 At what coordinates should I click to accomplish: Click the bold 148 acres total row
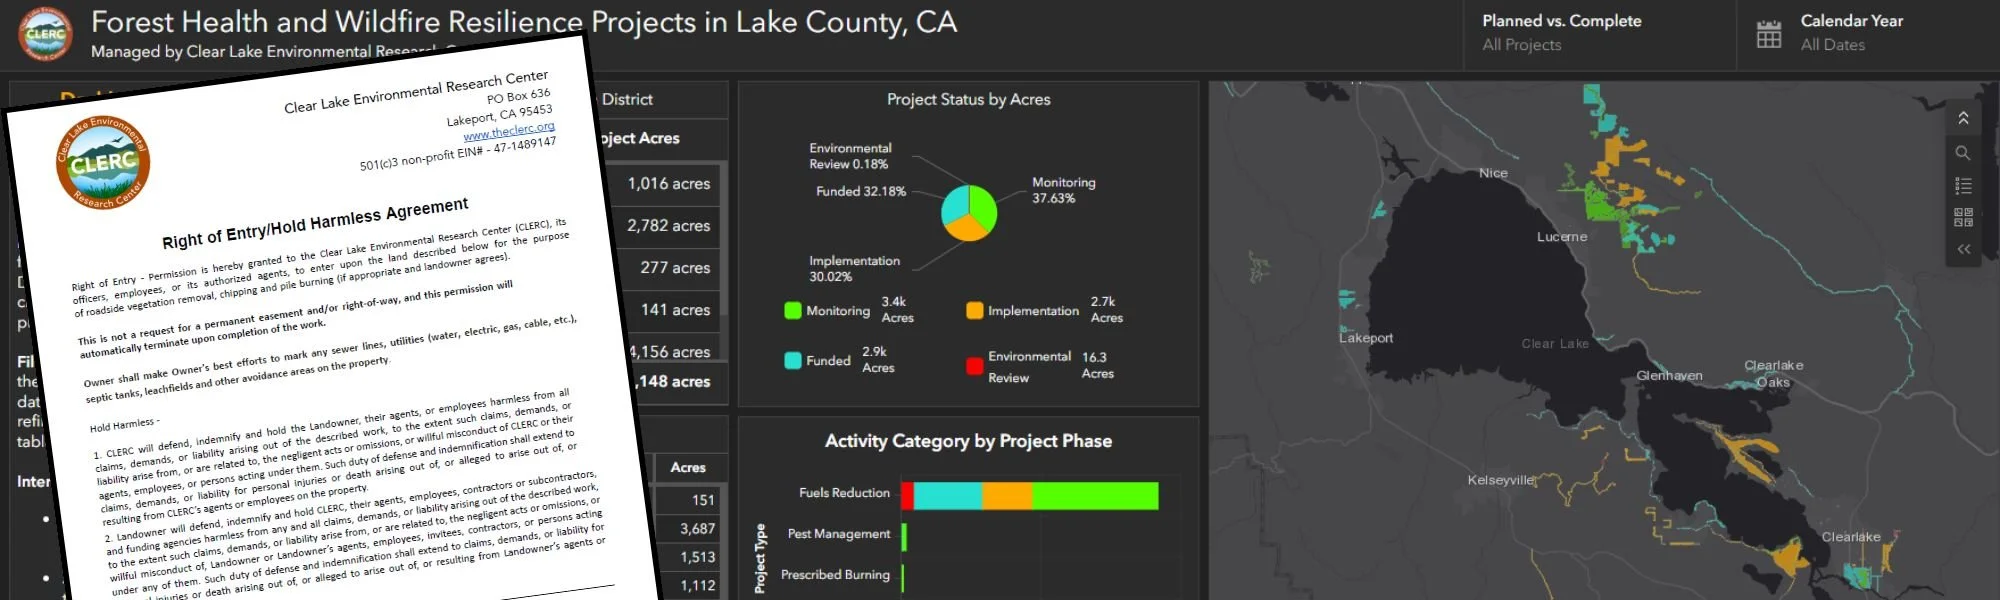tap(674, 381)
